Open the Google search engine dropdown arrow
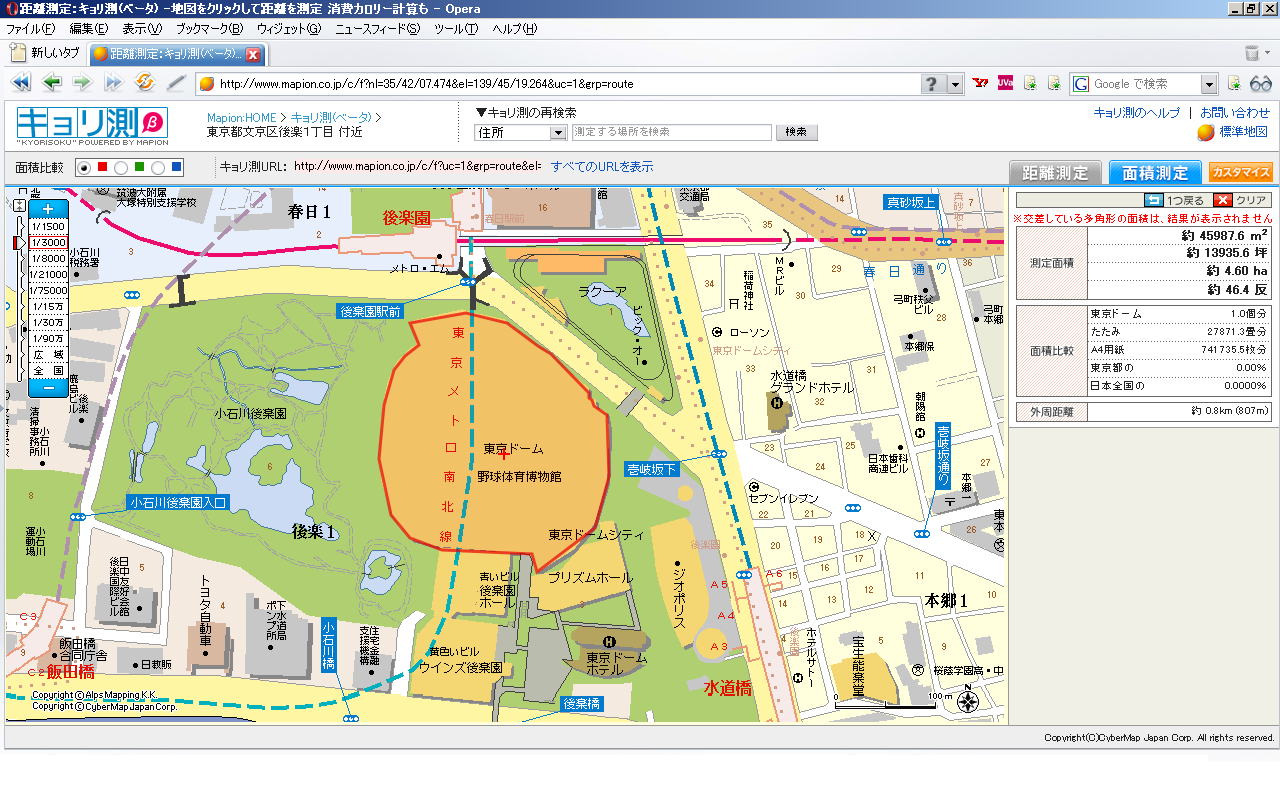The image size is (1280, 800). [x=1209, y=84]
